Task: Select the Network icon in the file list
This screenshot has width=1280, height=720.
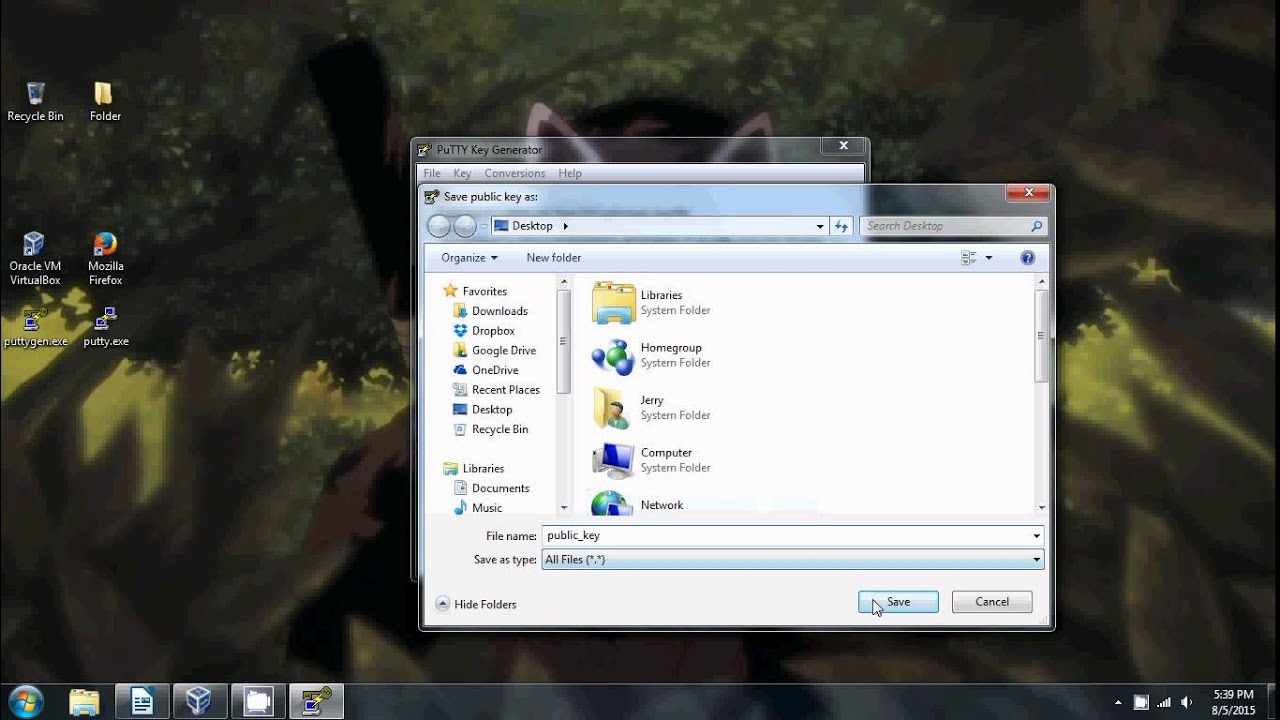Action: pos(613,503)
